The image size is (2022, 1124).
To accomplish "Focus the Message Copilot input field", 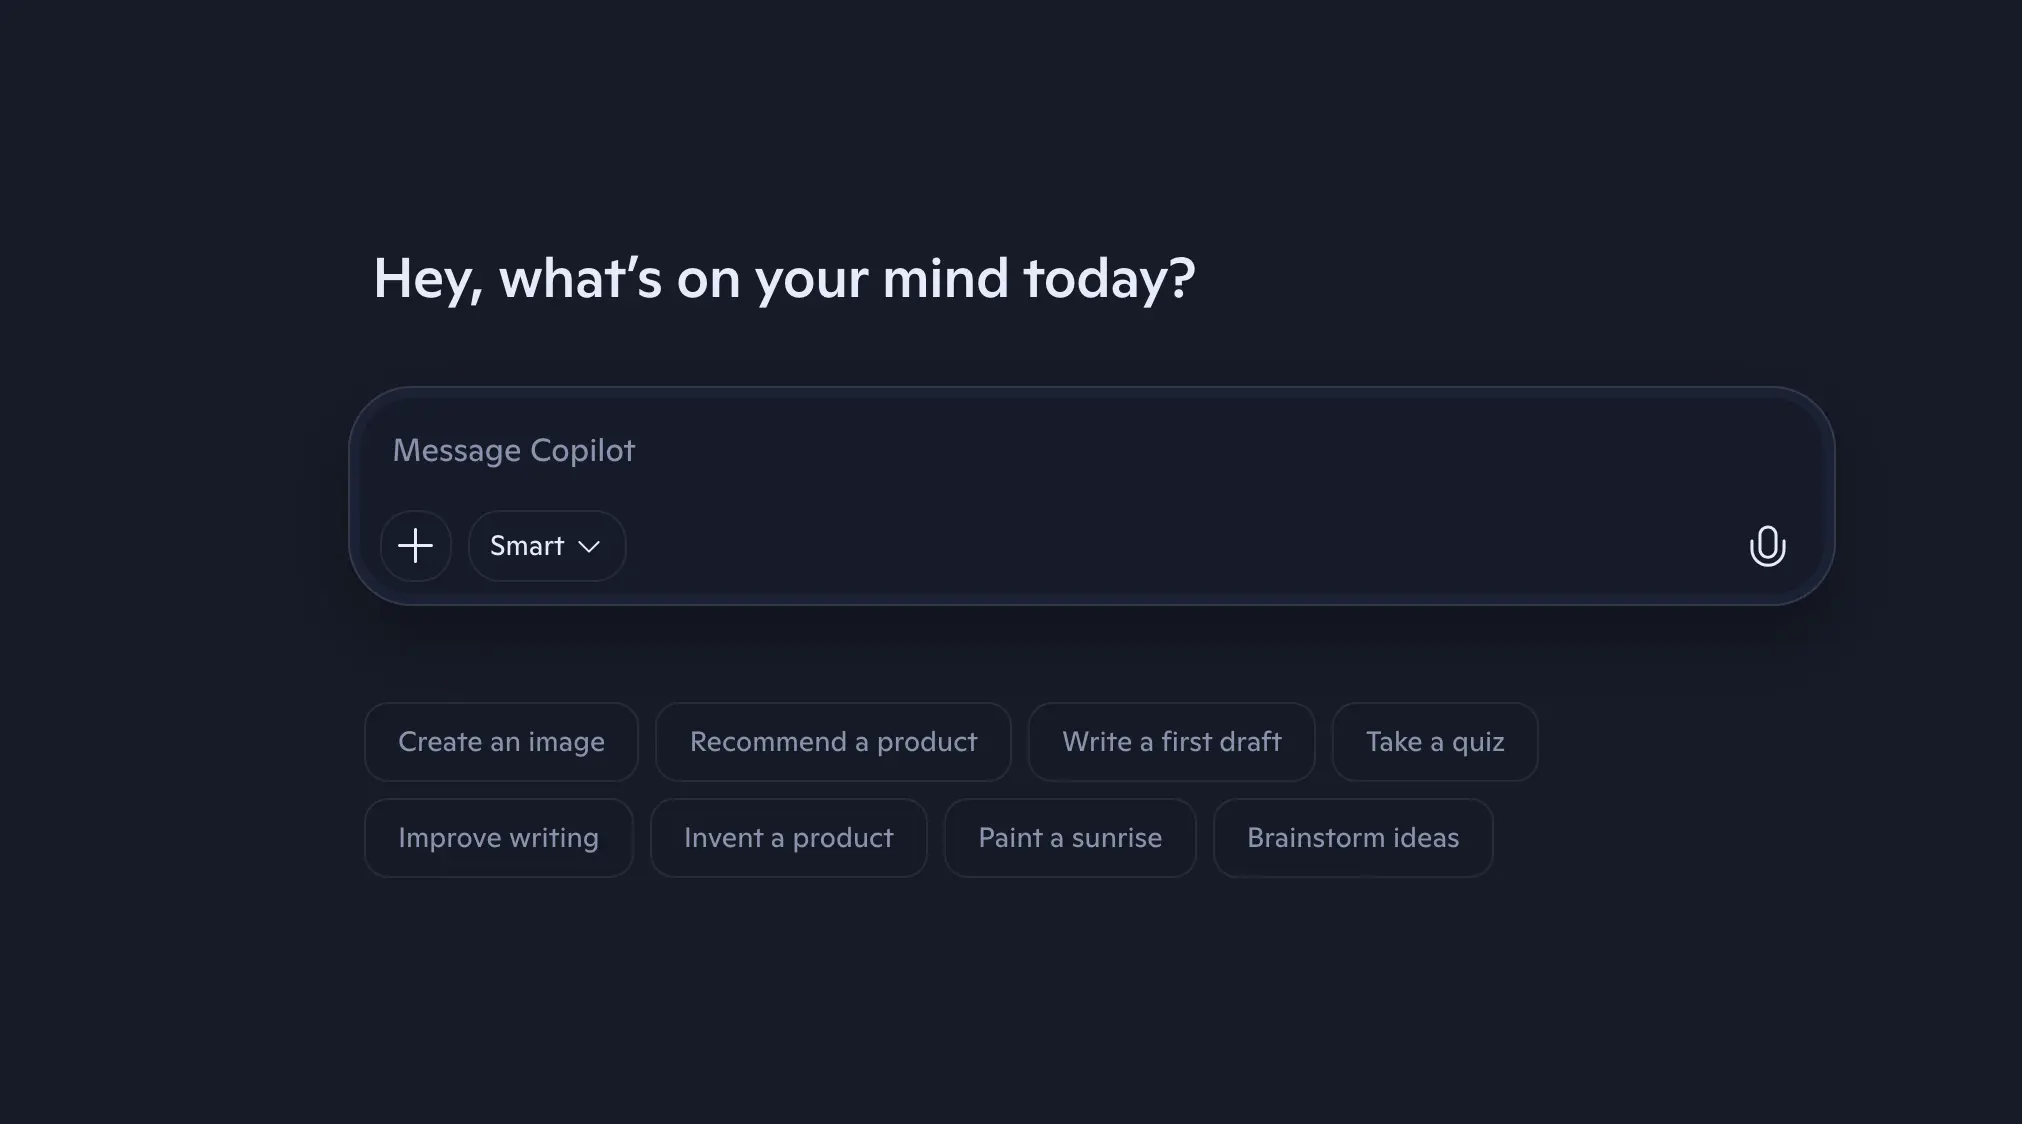I will click(x=1000, y=450).
